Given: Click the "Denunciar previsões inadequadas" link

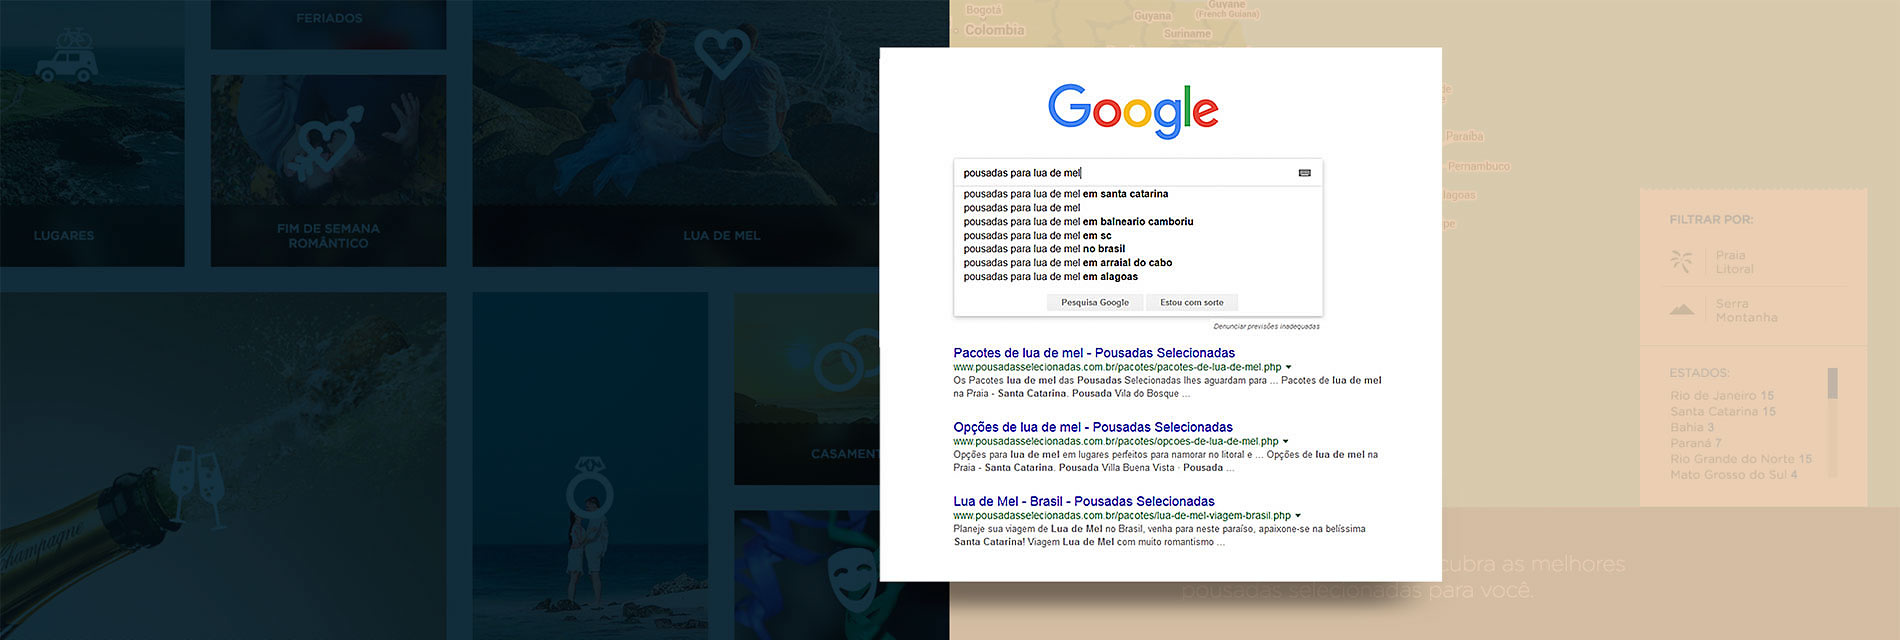Looking at the screenshot, I should click(1266, 326).
